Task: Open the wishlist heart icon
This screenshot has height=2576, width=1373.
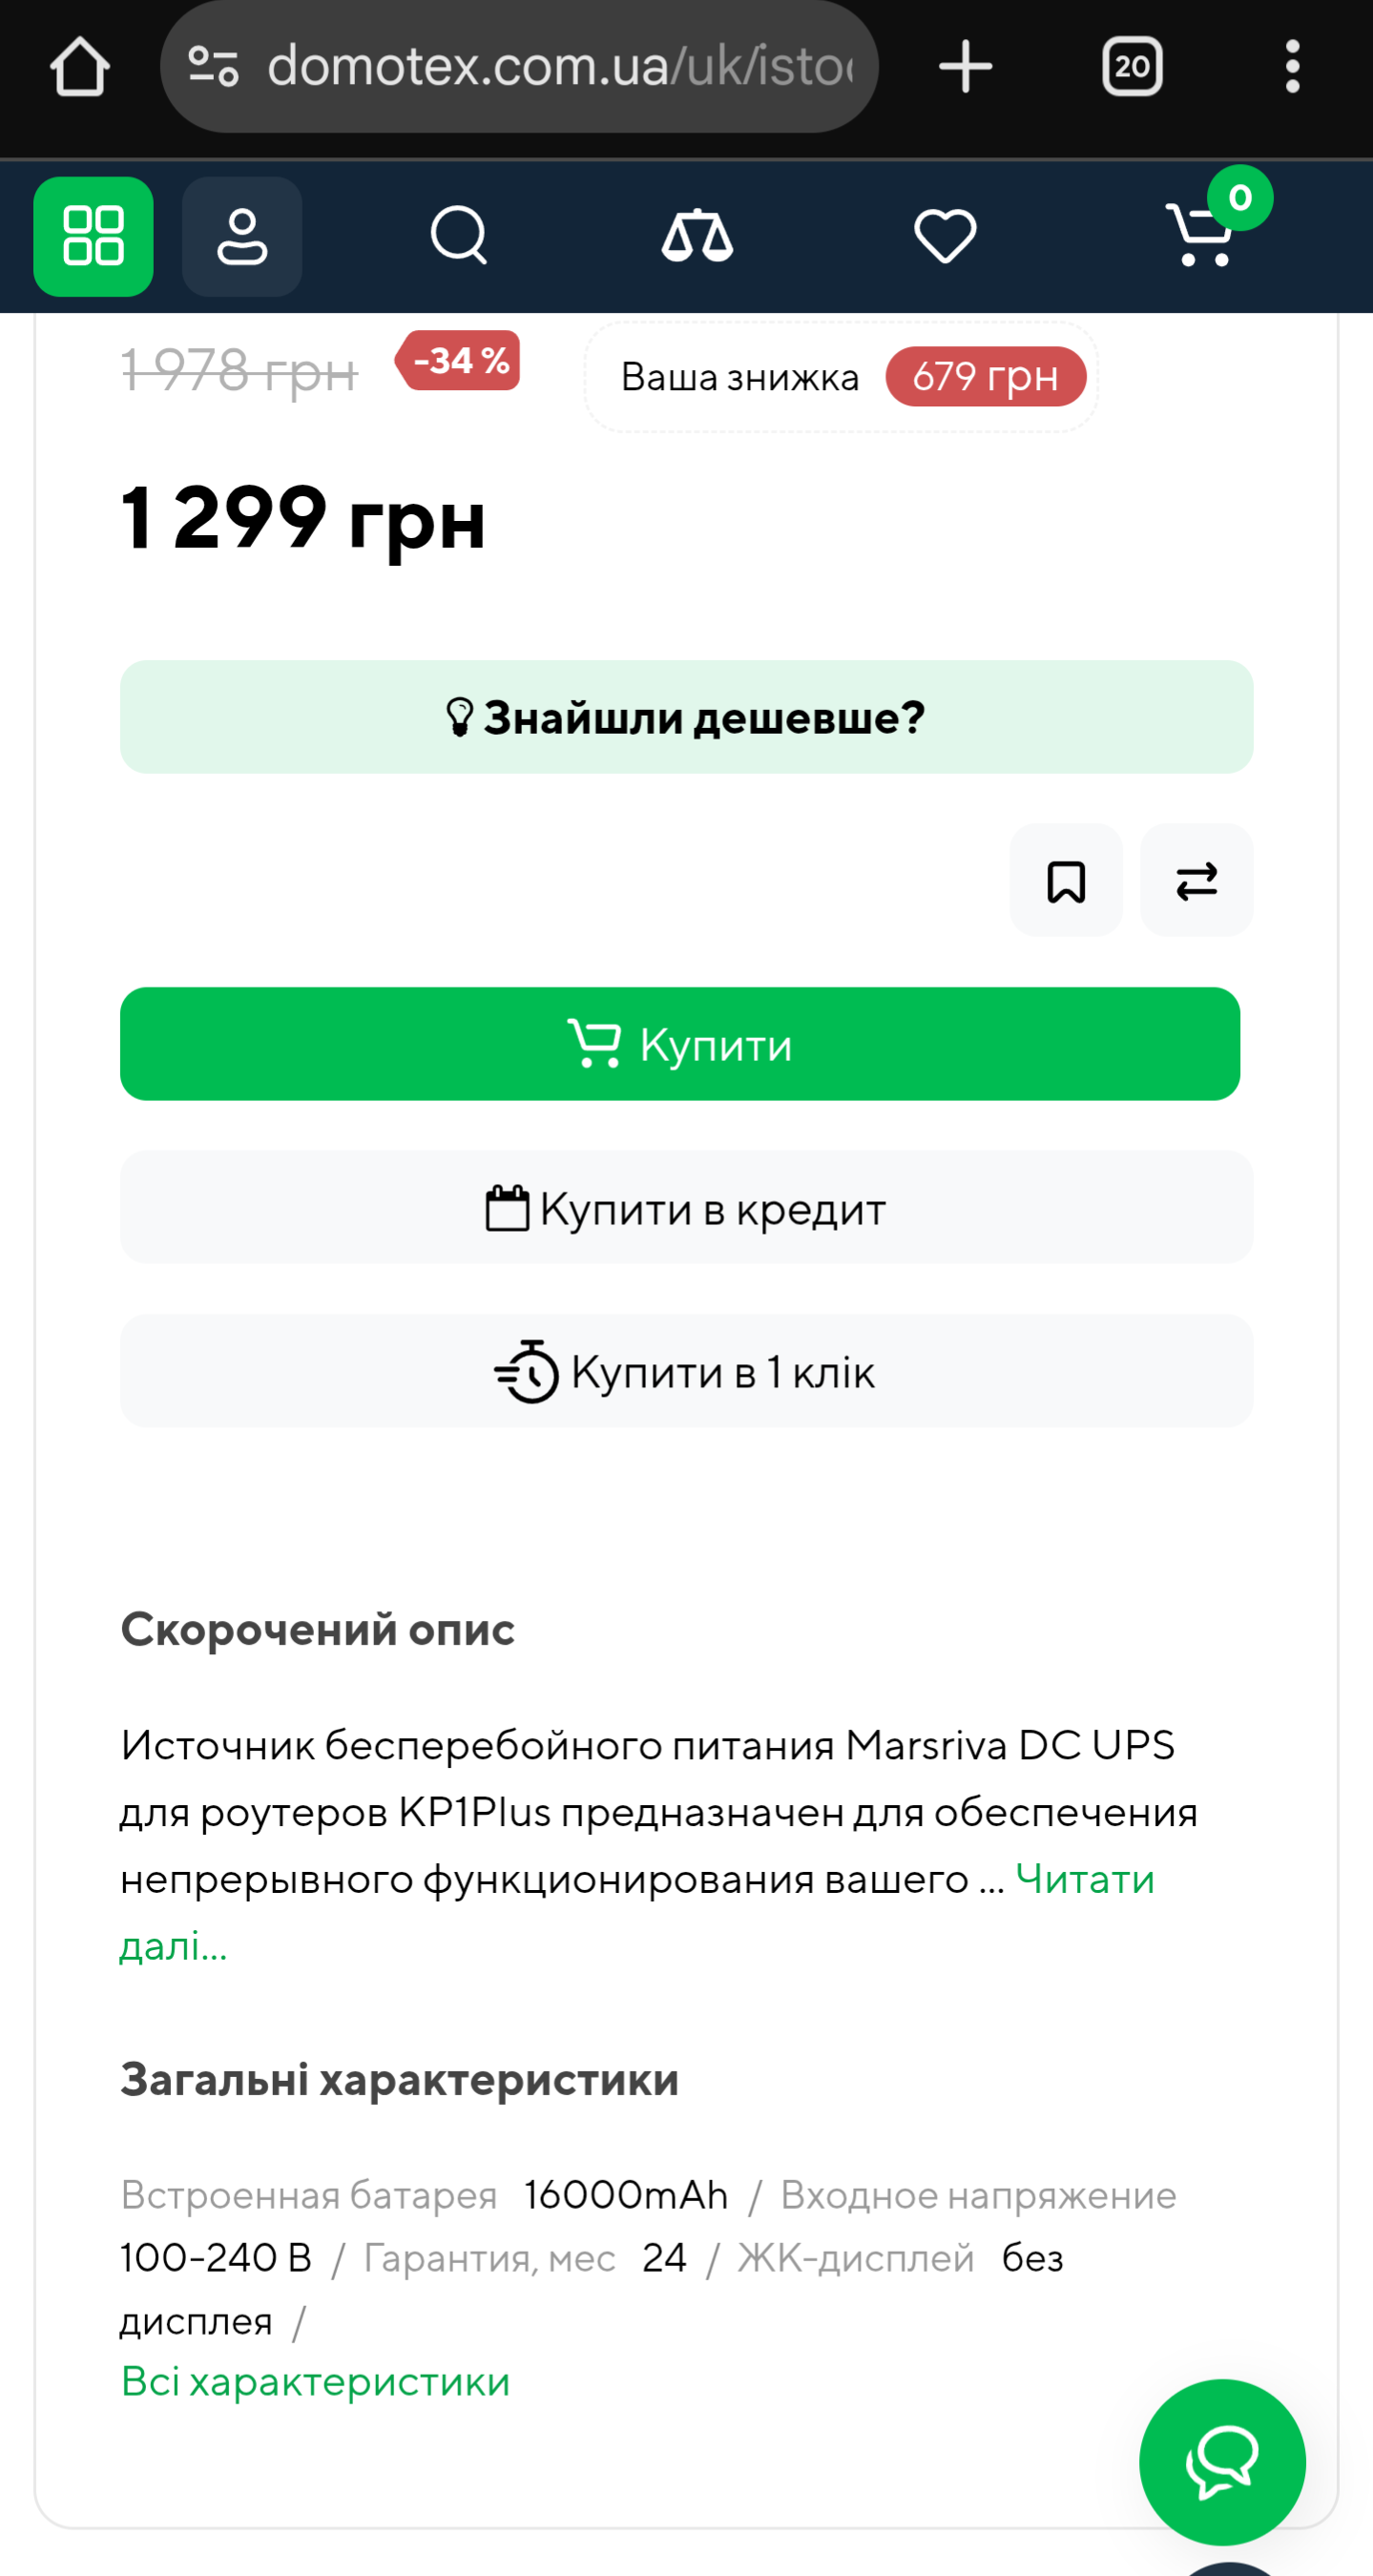Action: (x=945, y=236)
